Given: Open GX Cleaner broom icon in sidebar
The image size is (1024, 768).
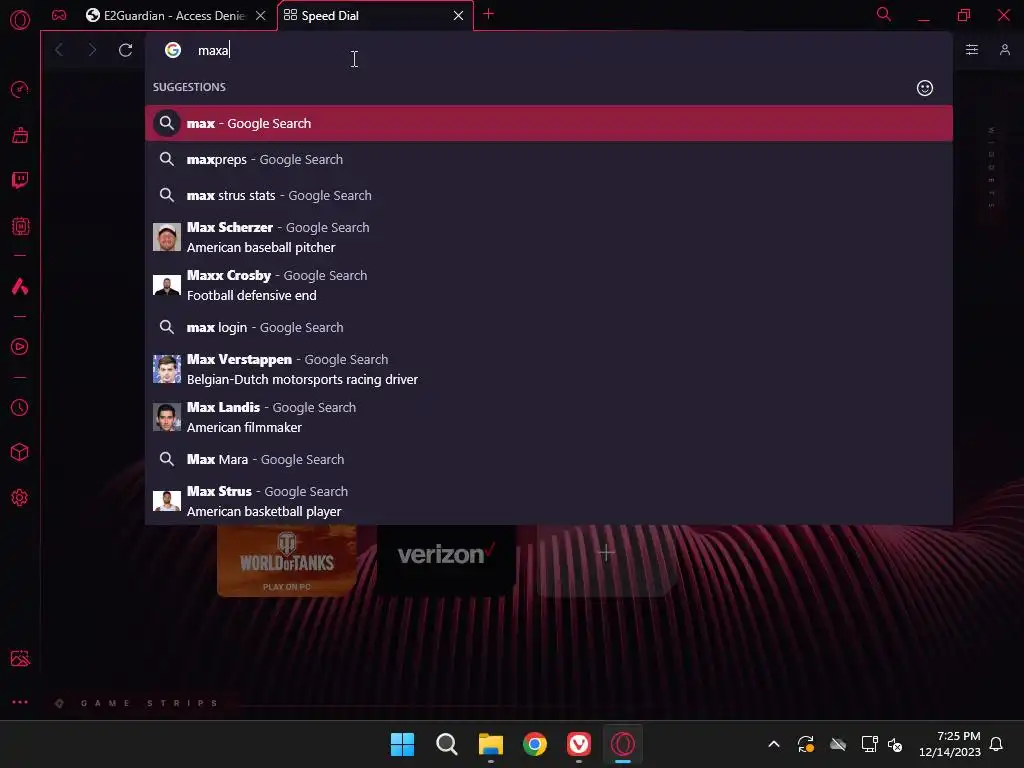Looking at the screenshot, I should tap(20, 135).
